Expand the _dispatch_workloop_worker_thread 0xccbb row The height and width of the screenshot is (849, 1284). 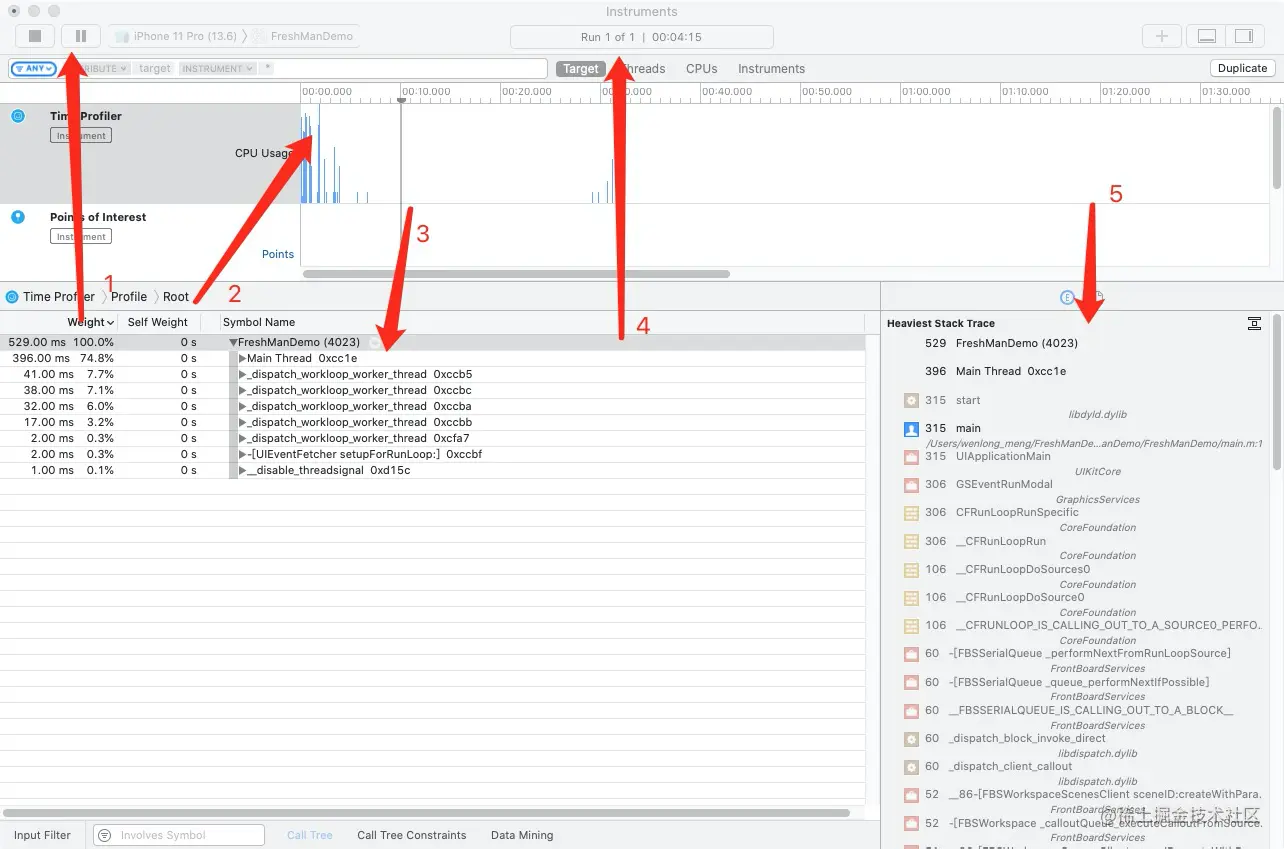pyautogui.click(x=243, y=422)
